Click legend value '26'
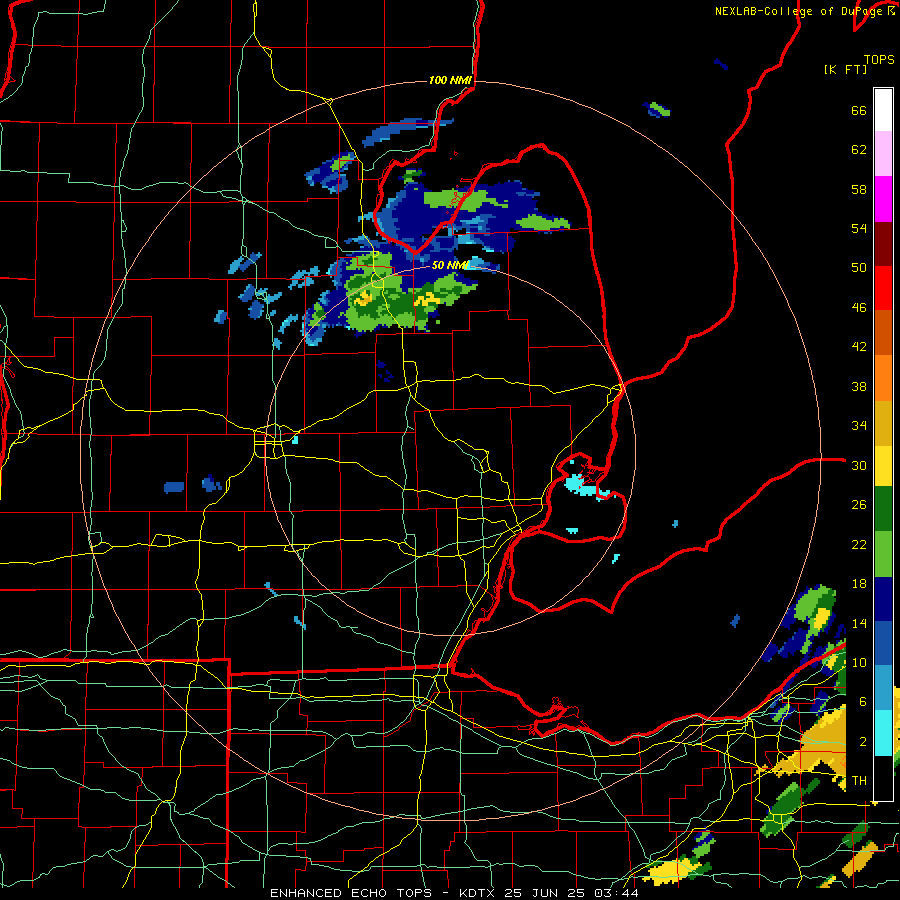The height and width of the screenshot is (900, 900). pyautogui.click(x=859, y=505)
